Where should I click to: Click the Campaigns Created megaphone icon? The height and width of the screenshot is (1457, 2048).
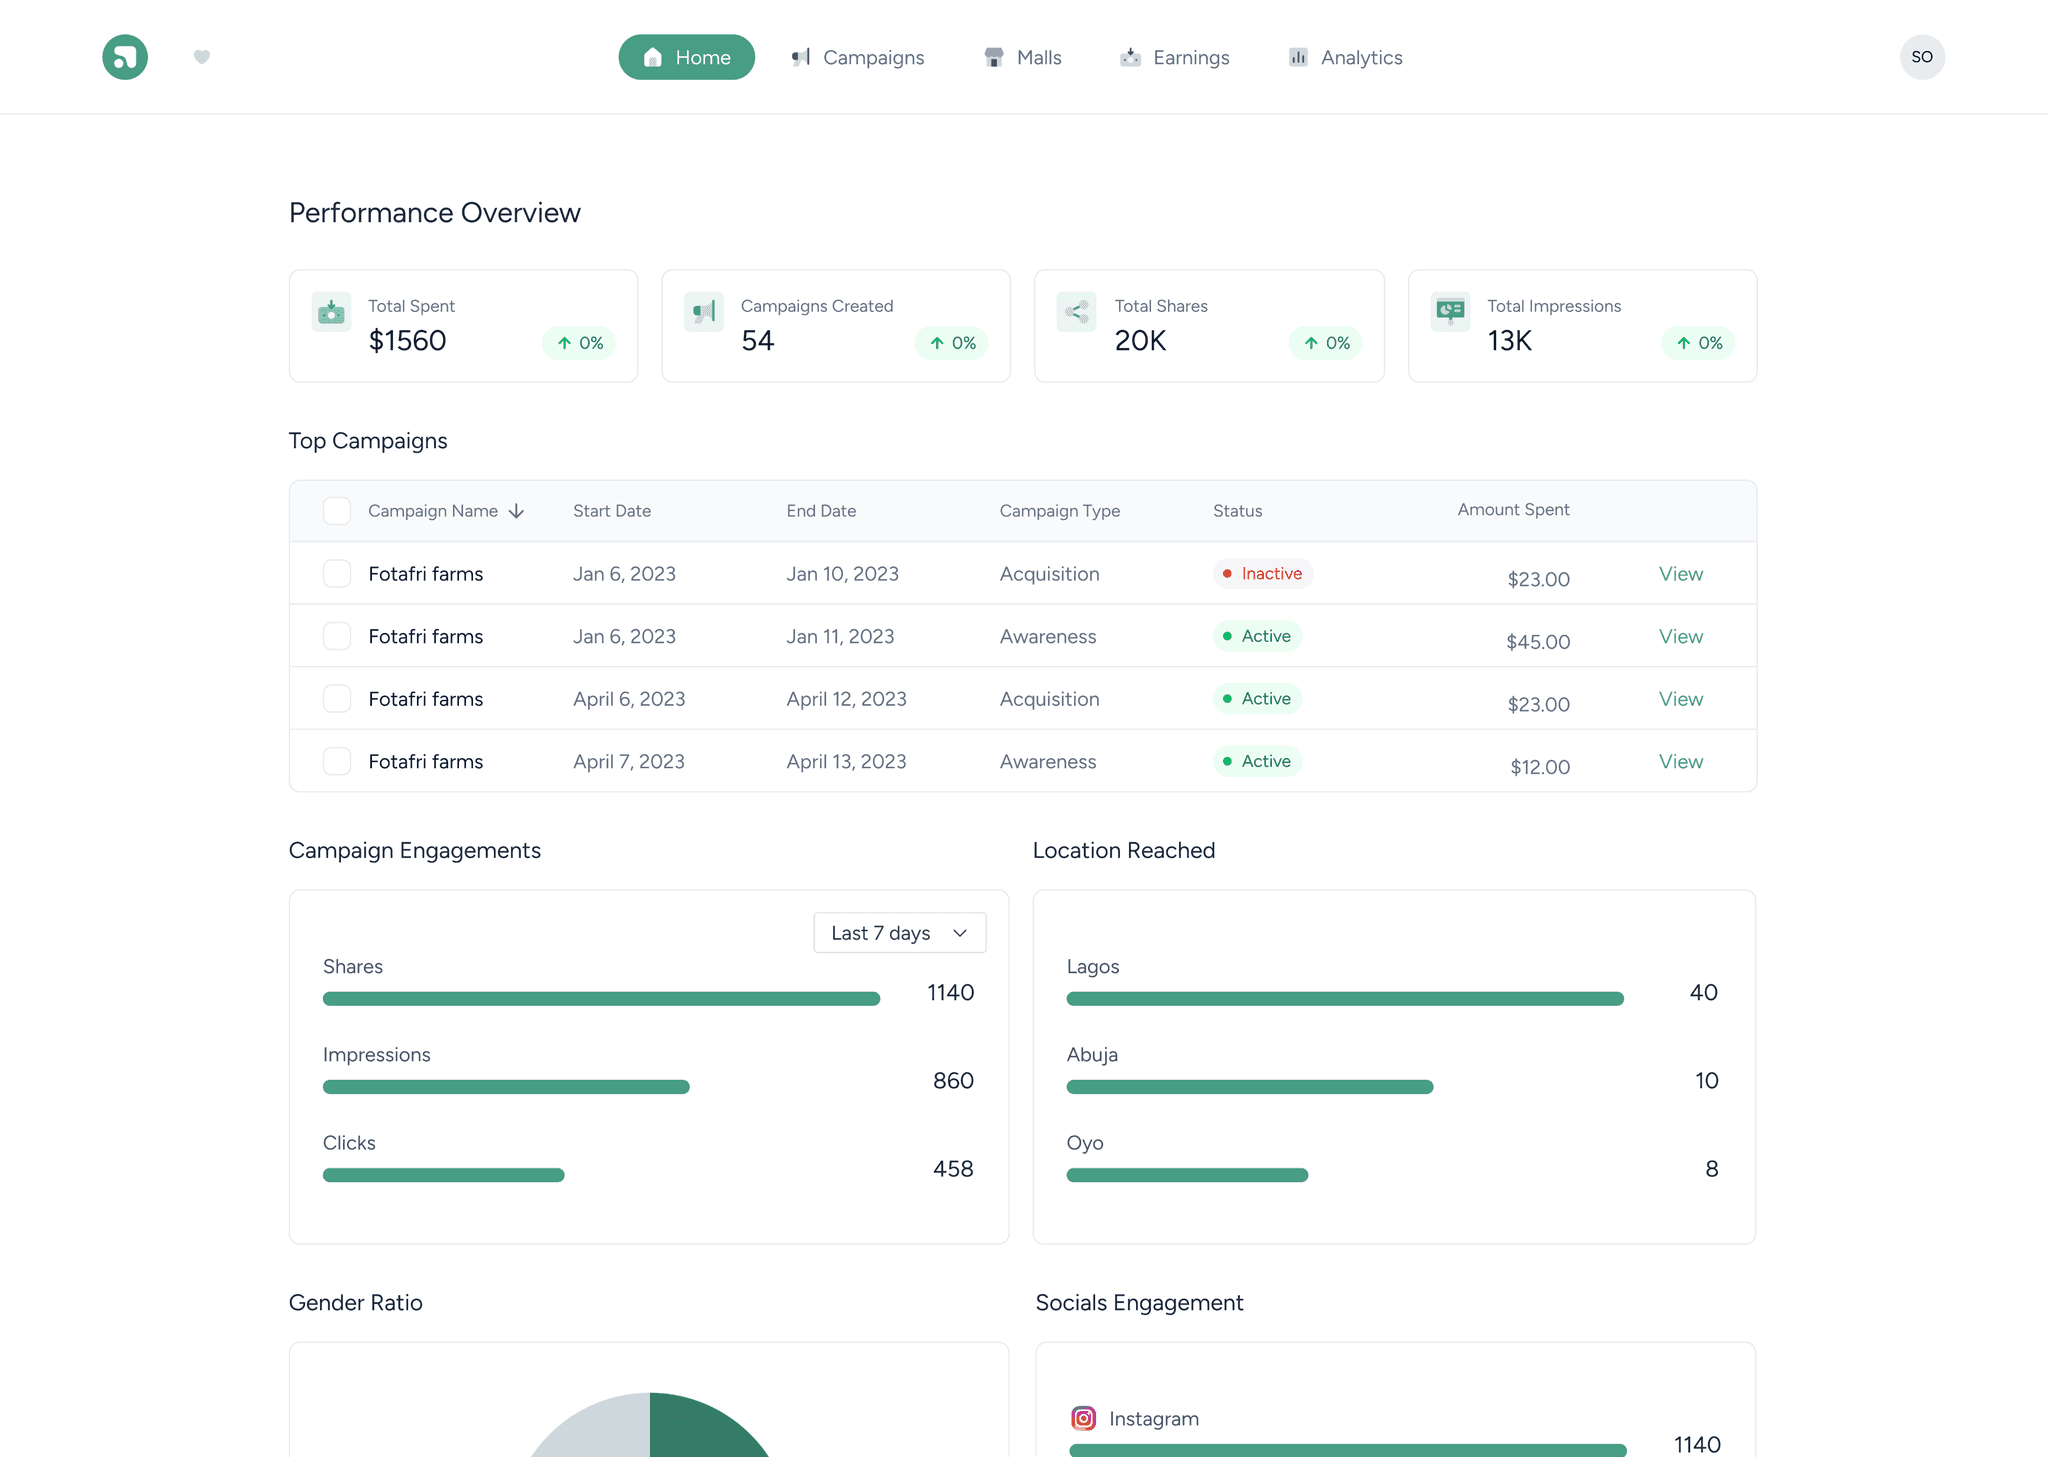pyautogui.click(x=704, y=311)
